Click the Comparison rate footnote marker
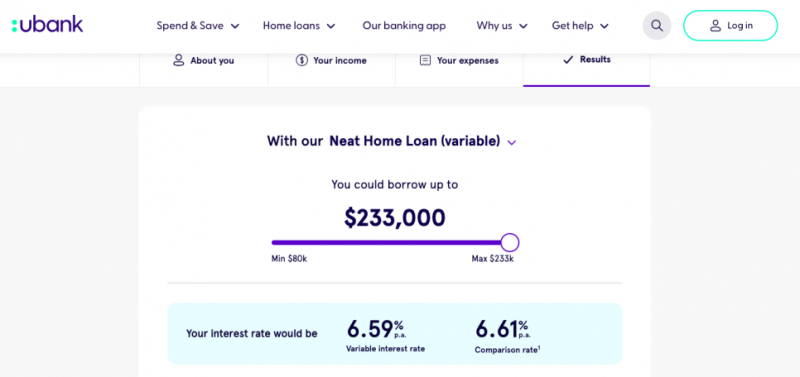800x377 pixels. coord(539,348)
